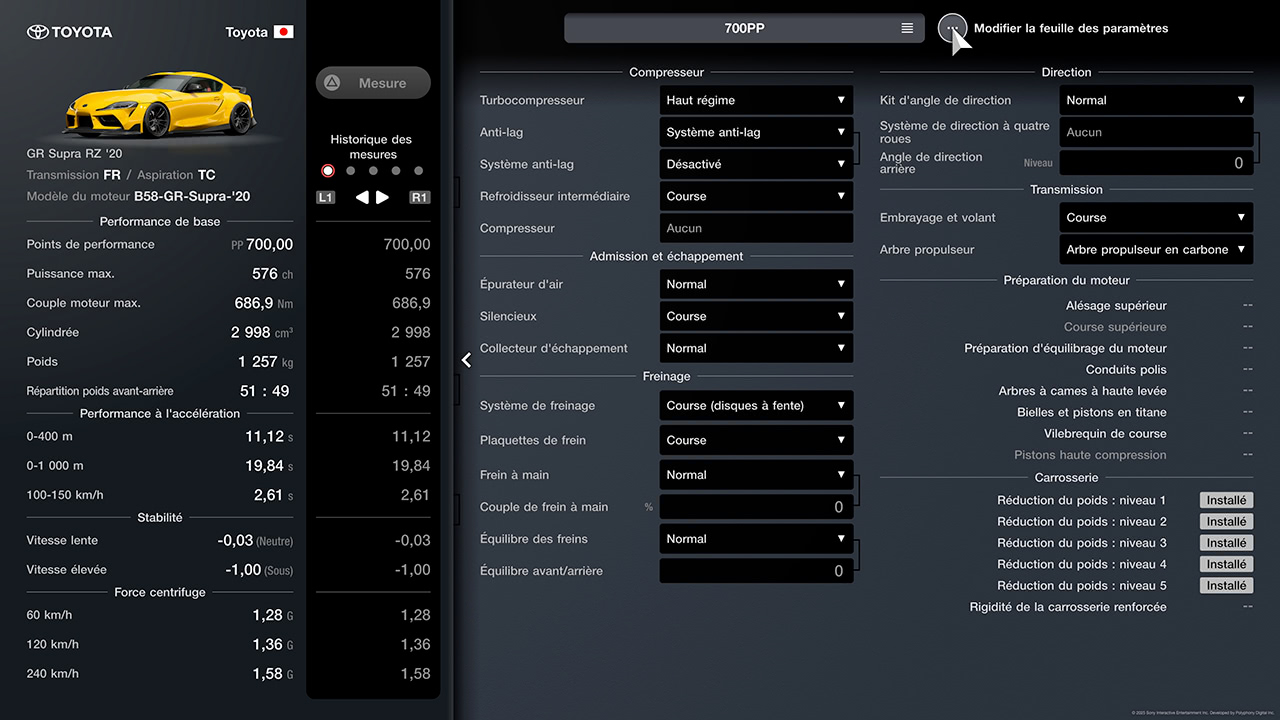Click Installé for Réduction du poids niveau 1
Viewport: 1280px width, 720px height.
click(1226, 500)
